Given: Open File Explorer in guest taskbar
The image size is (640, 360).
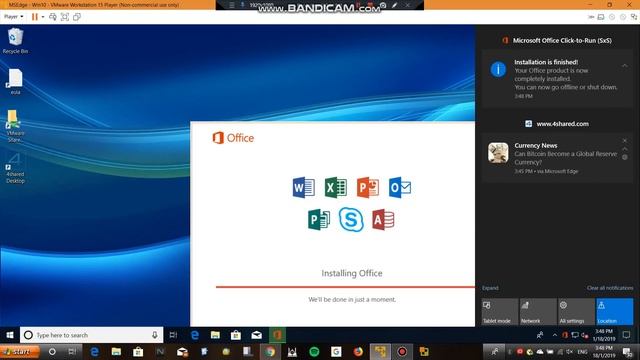Looking at the screenshot, I should (x=215, y=335).
